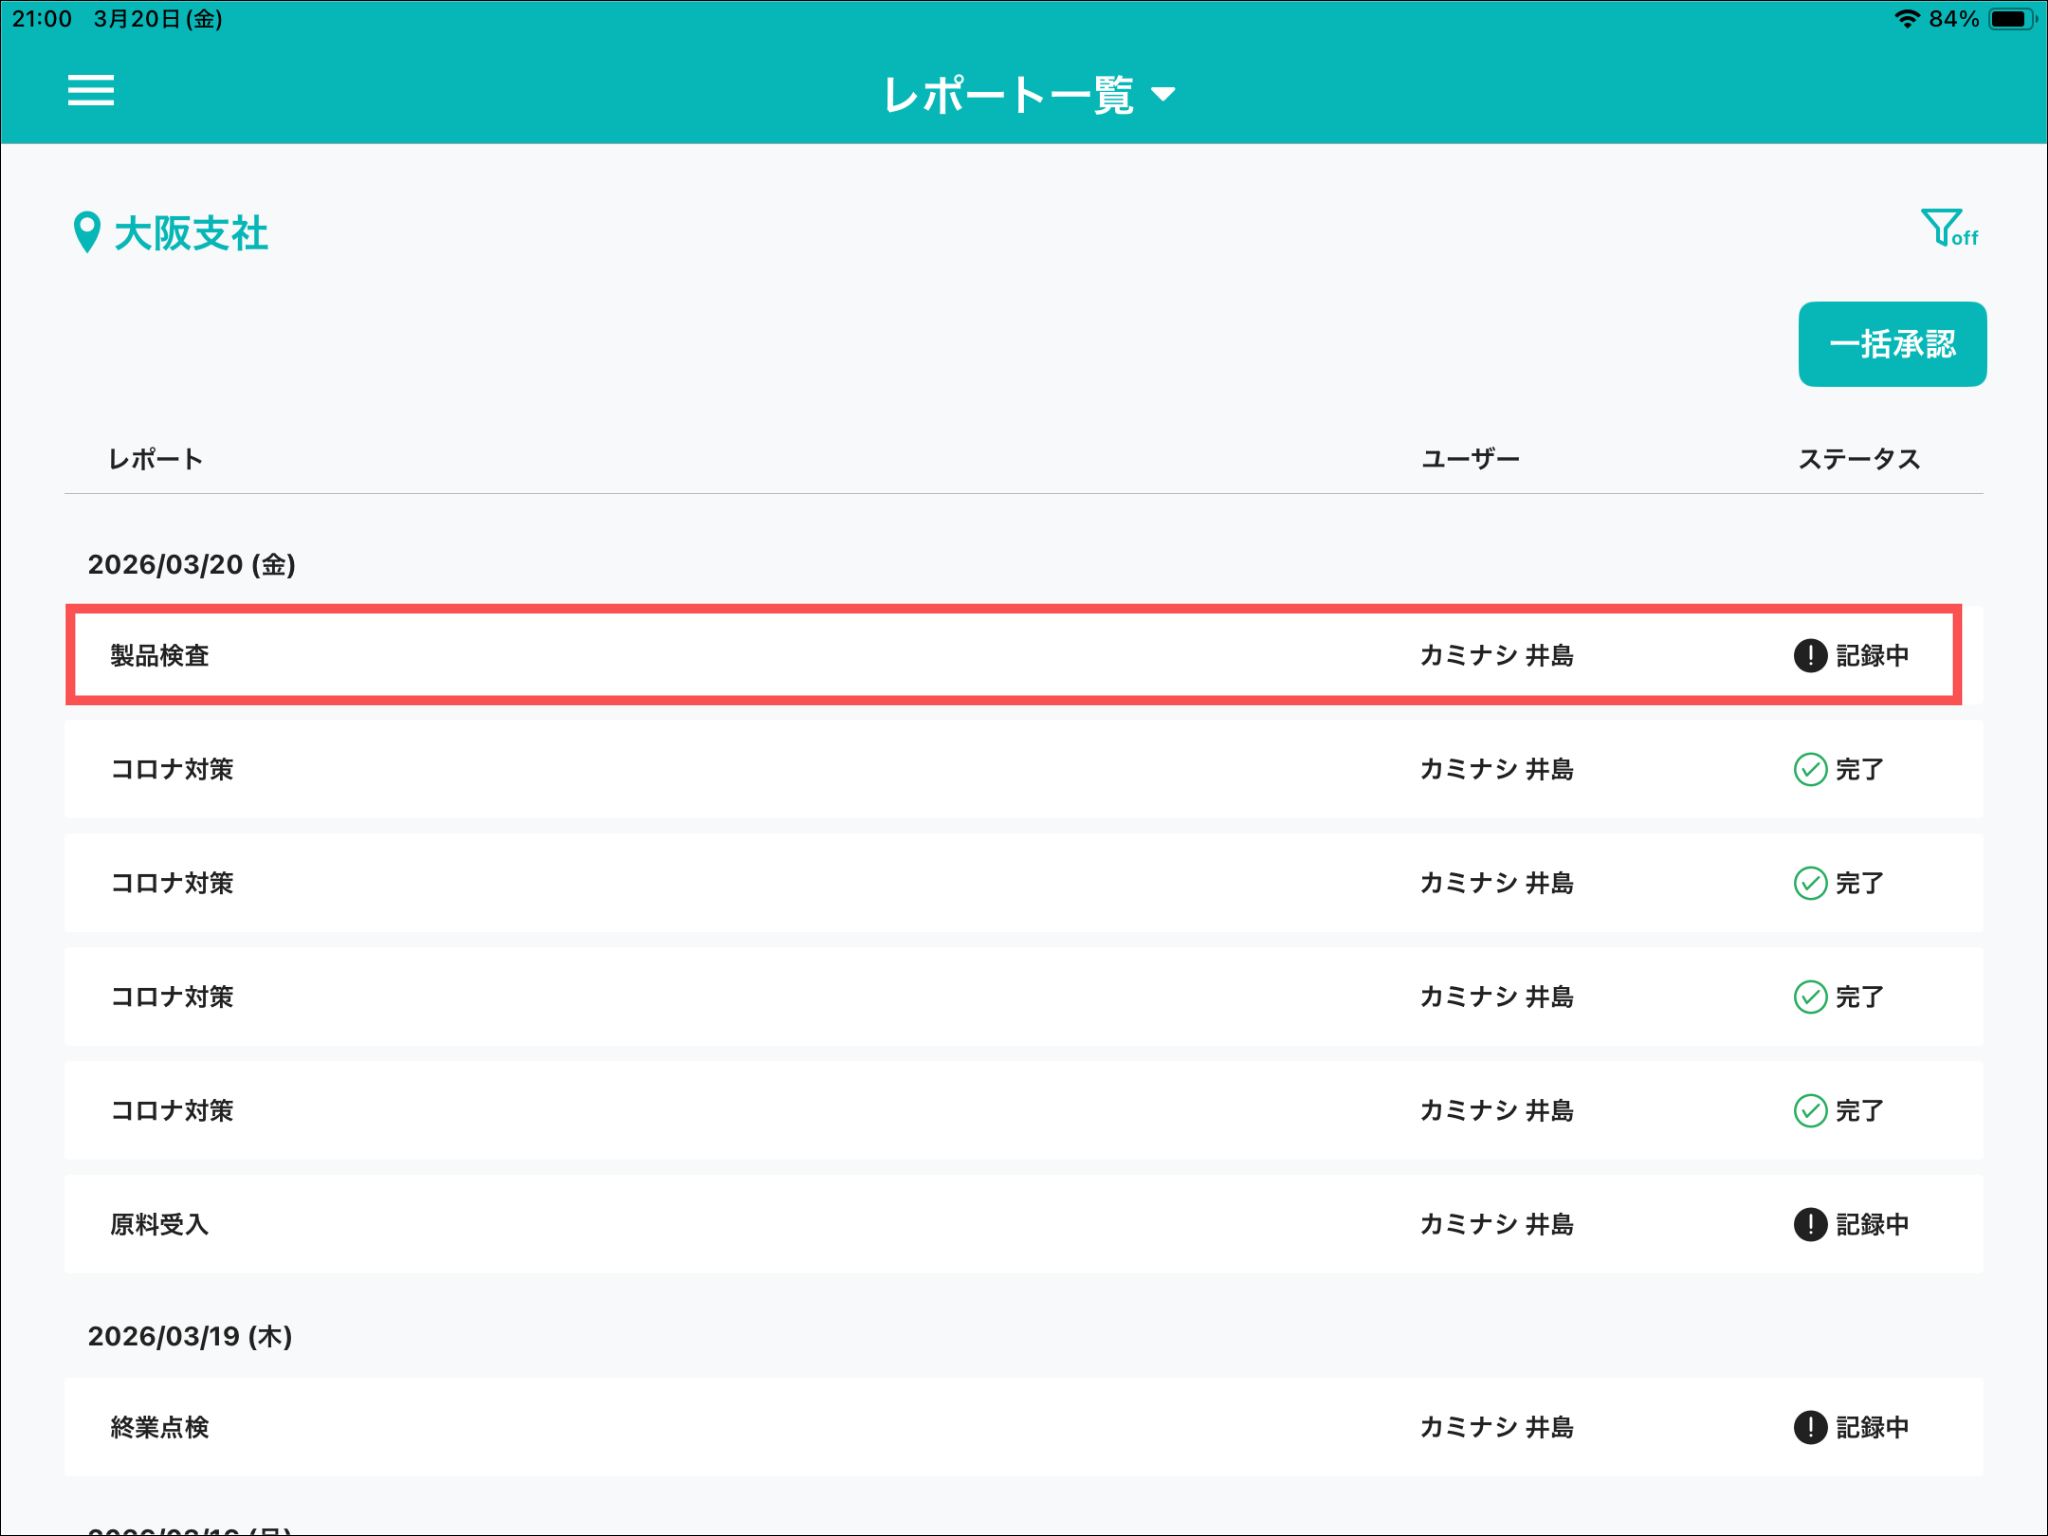Toggle the filter off icon
Viewport: 2048px width, 1536px height.
point(1949,228)
